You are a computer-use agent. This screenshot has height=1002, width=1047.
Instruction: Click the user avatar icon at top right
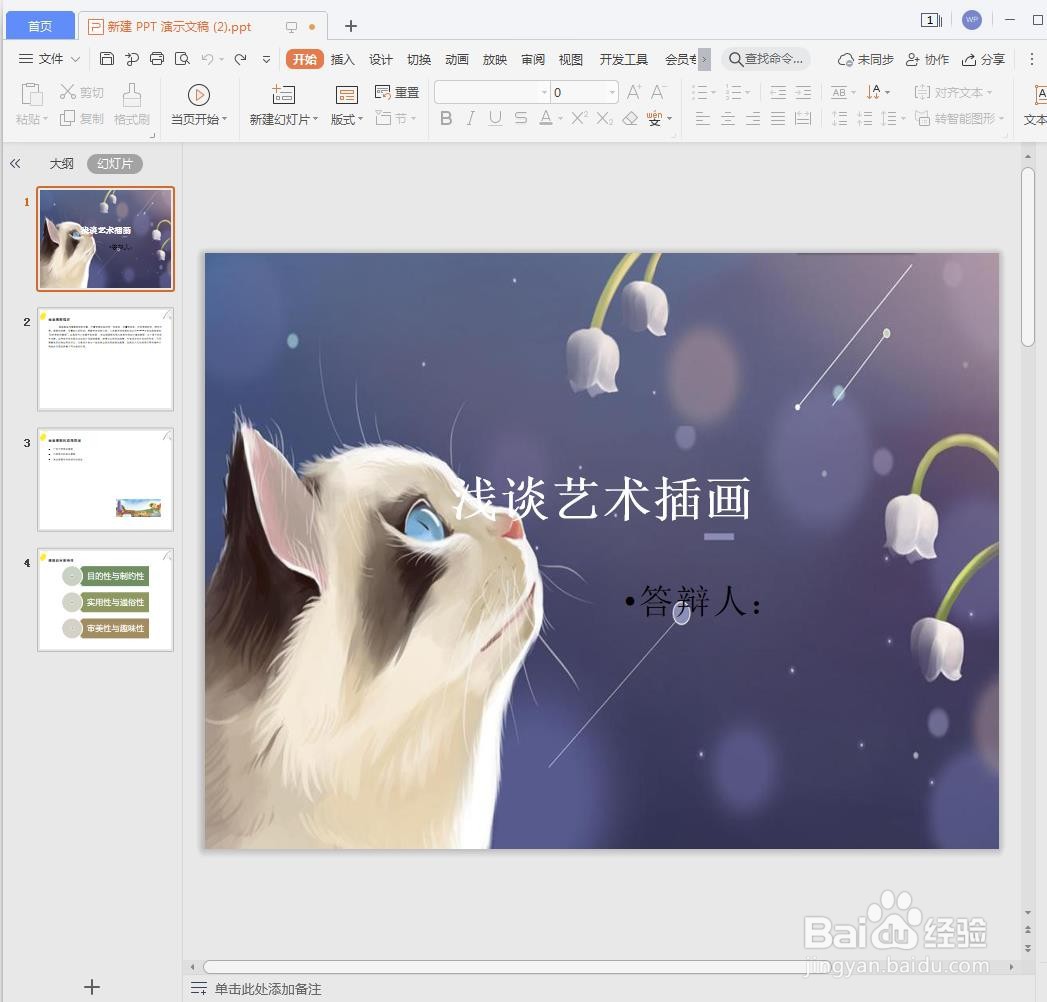(x=972, y=20)
